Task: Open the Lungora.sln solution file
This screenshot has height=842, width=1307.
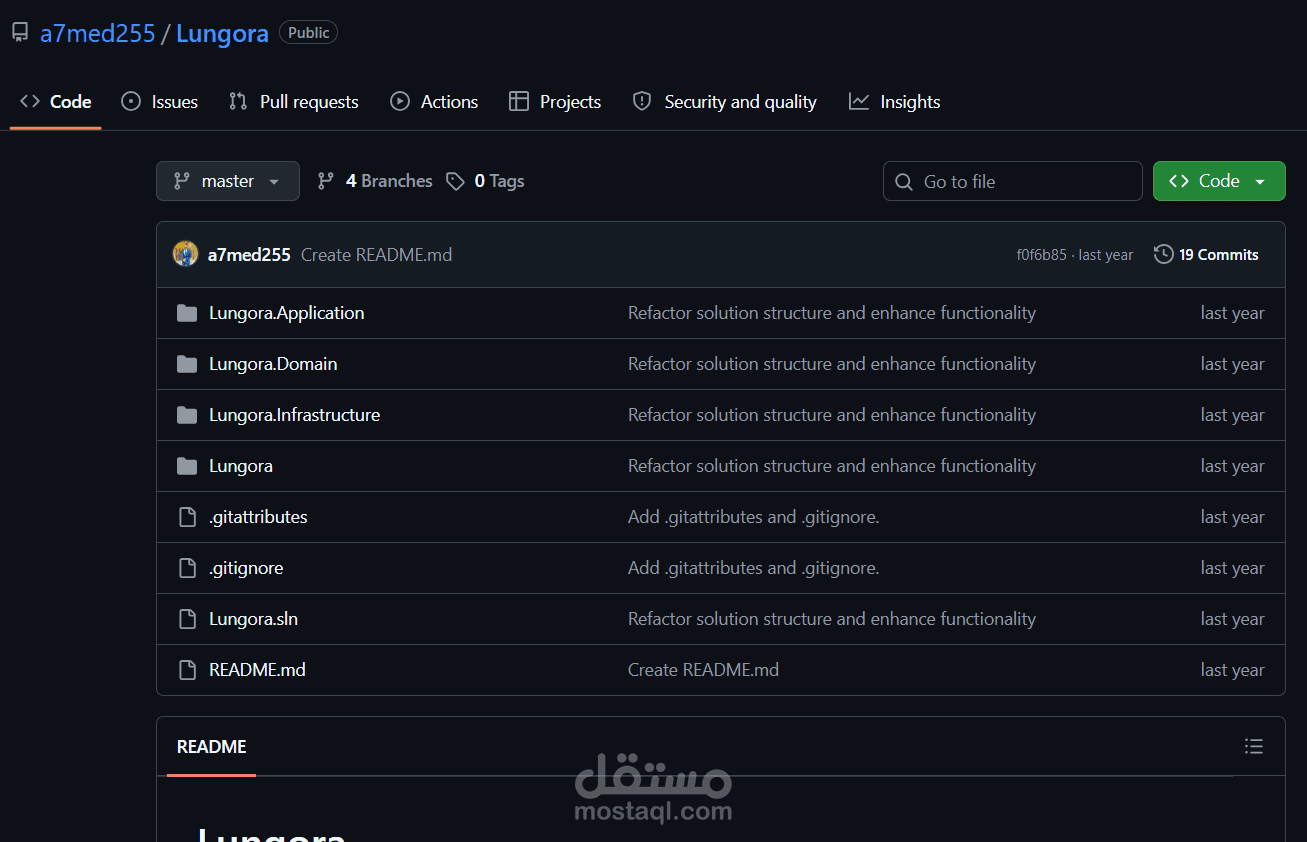Action: pyautogui.click(x=253, y=619)
